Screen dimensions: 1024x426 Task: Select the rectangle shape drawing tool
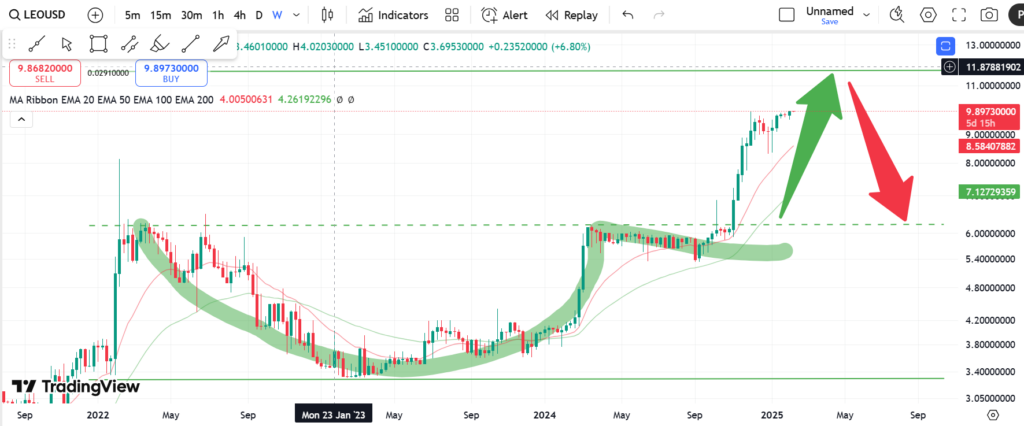(97, 43)
